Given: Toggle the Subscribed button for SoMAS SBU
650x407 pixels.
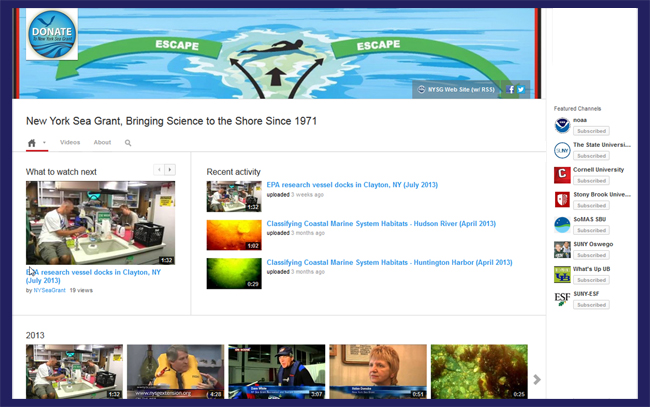Looking at the screenshot, I should 591,230.
